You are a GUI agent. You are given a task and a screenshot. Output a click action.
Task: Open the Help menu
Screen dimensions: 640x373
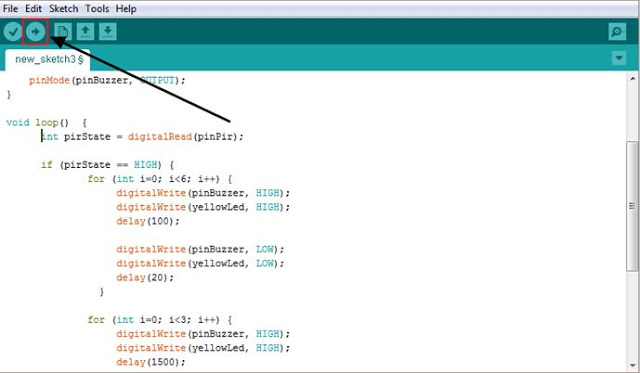coord(126,9)
